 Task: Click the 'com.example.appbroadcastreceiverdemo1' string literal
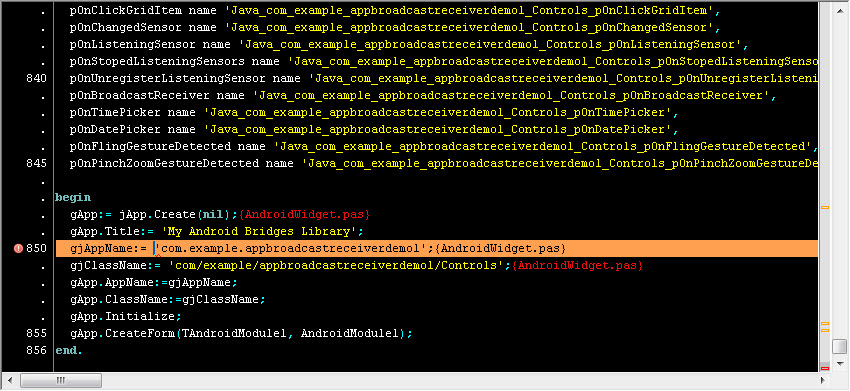[x=291, y=248]
